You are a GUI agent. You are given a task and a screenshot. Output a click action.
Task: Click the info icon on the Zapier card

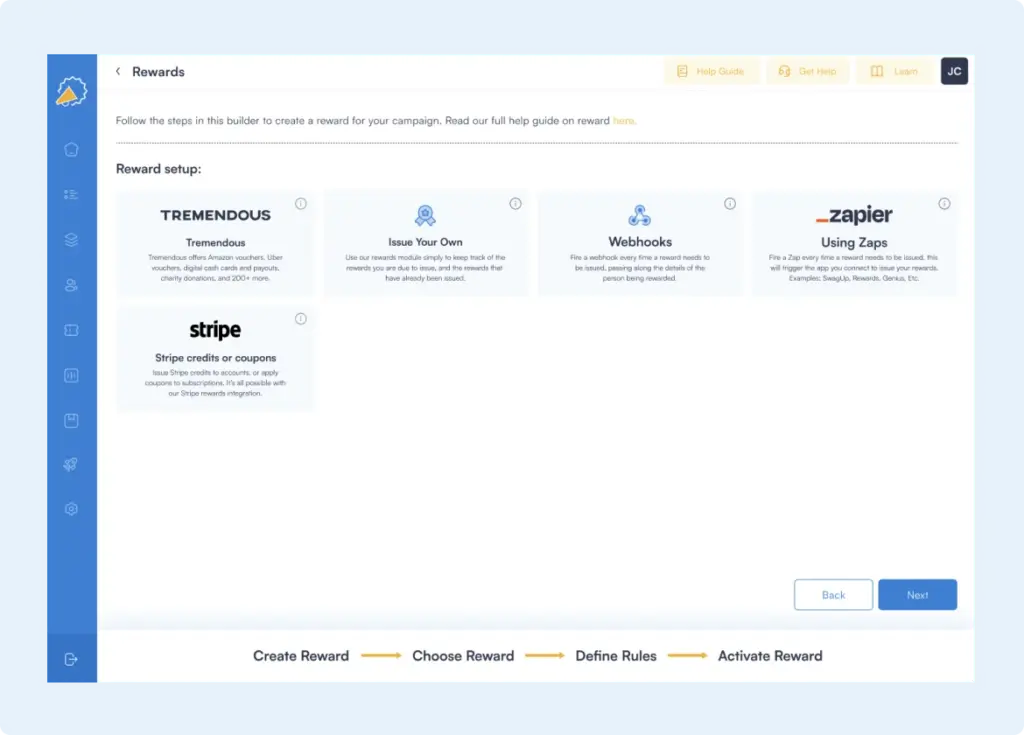(944, 204)
